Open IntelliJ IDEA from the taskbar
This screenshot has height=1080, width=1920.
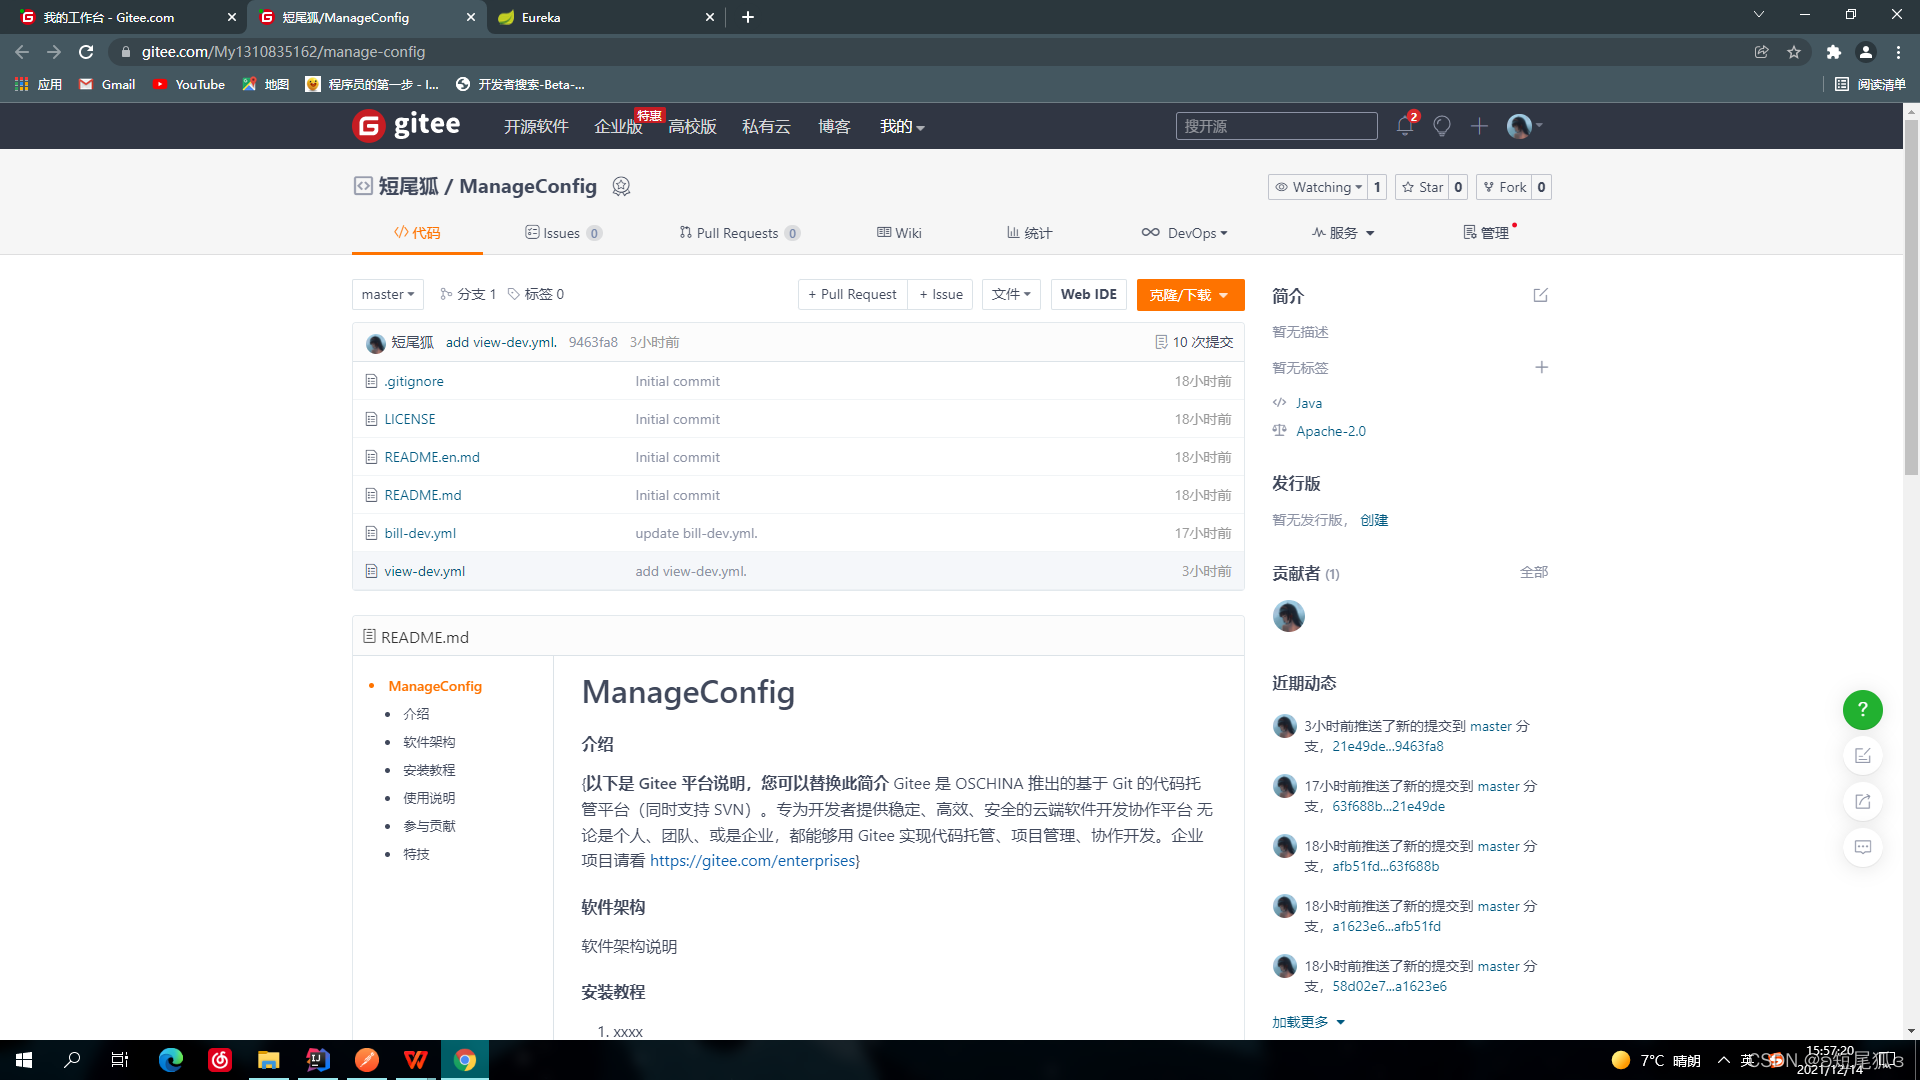(x=318, y=1060)
